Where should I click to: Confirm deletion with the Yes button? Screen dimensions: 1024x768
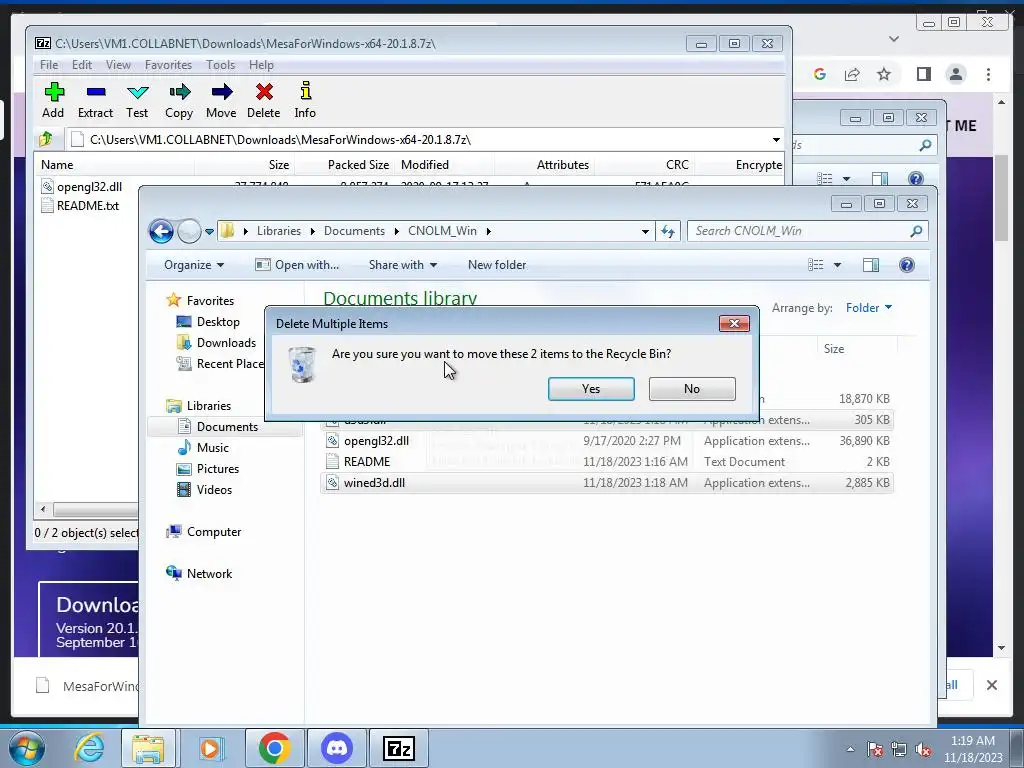point(591,389)
